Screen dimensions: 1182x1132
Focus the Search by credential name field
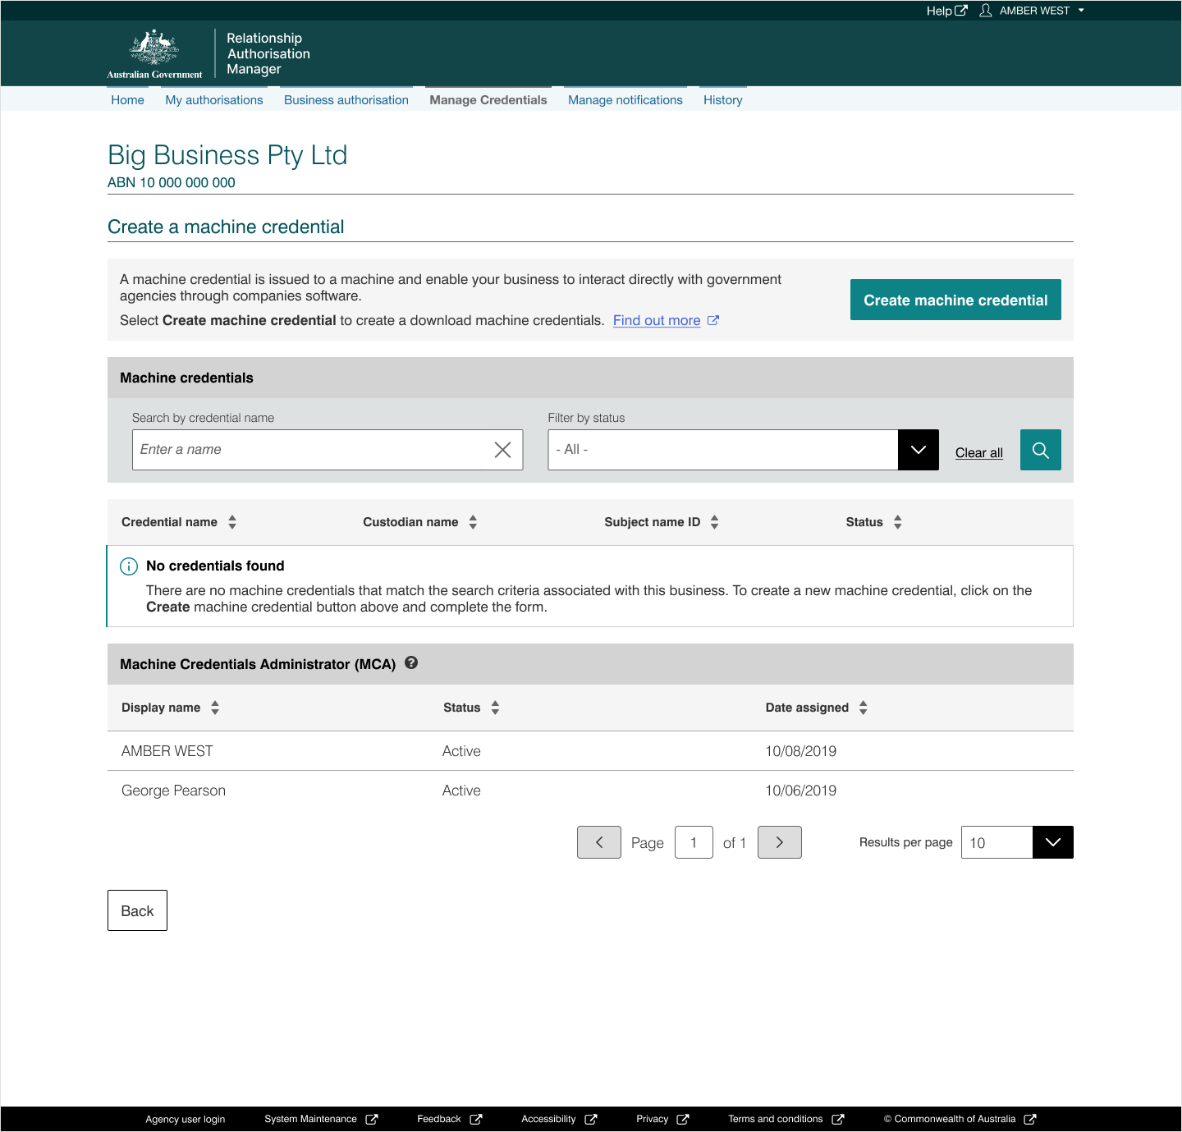pos(310,450)
